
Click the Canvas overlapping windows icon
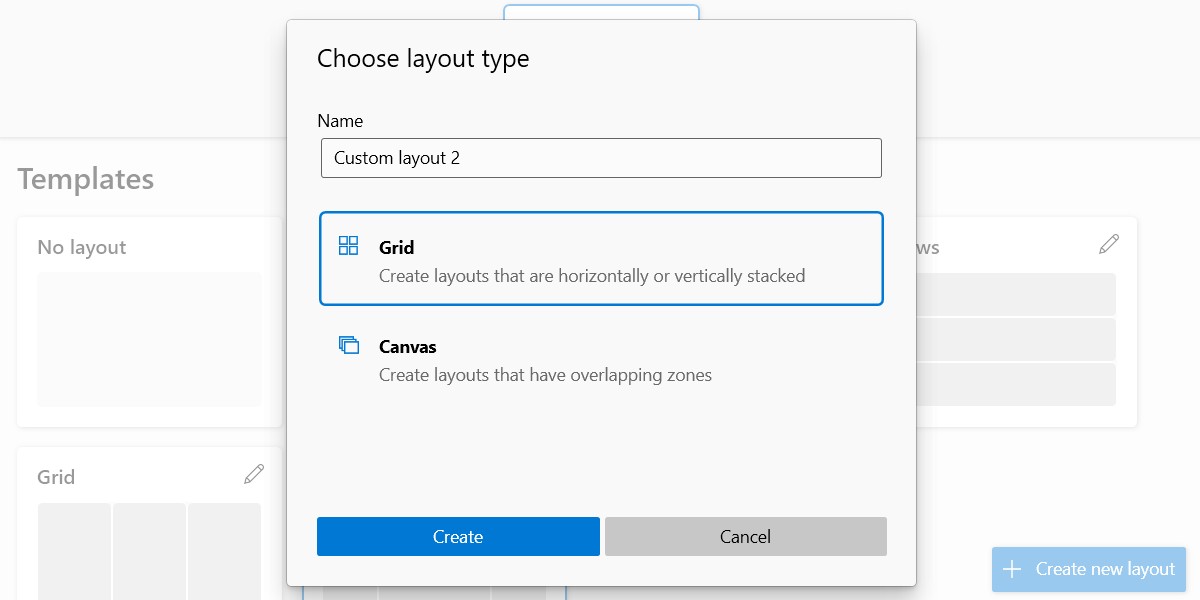click(348, 345)
